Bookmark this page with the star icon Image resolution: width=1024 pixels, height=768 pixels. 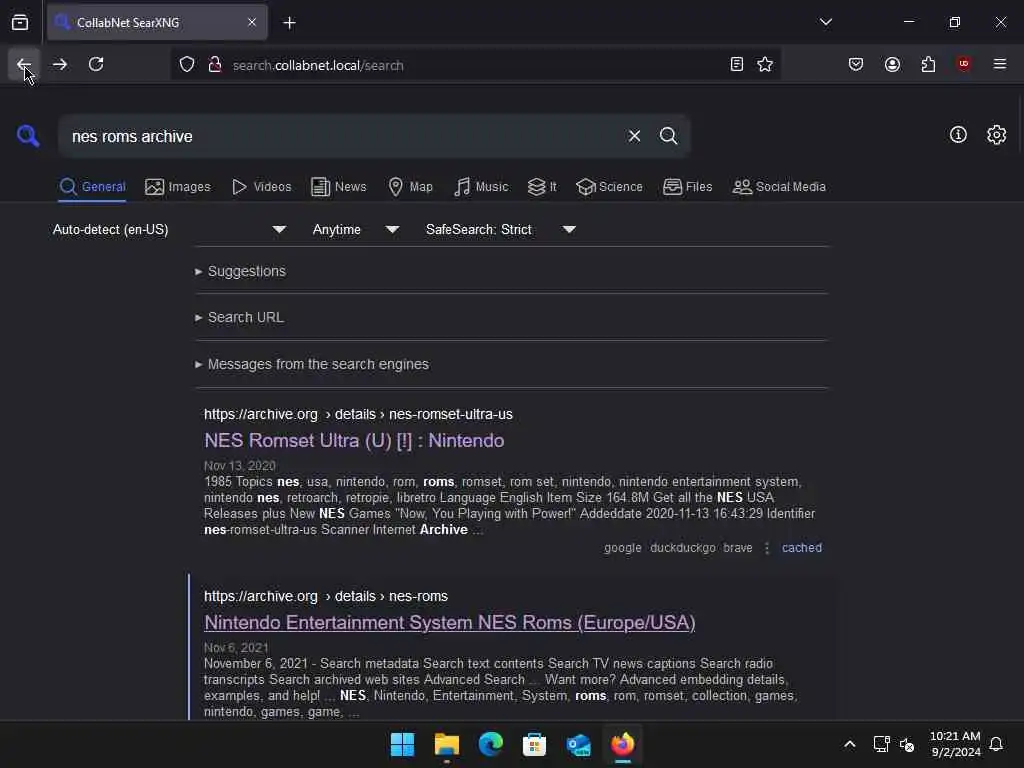765,65
